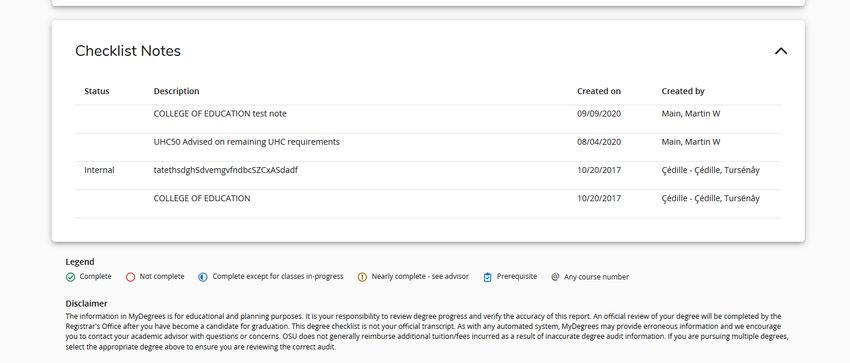Click Main, Martin W in first row
This screenshot has width=850, height=363.
[691, 114]
